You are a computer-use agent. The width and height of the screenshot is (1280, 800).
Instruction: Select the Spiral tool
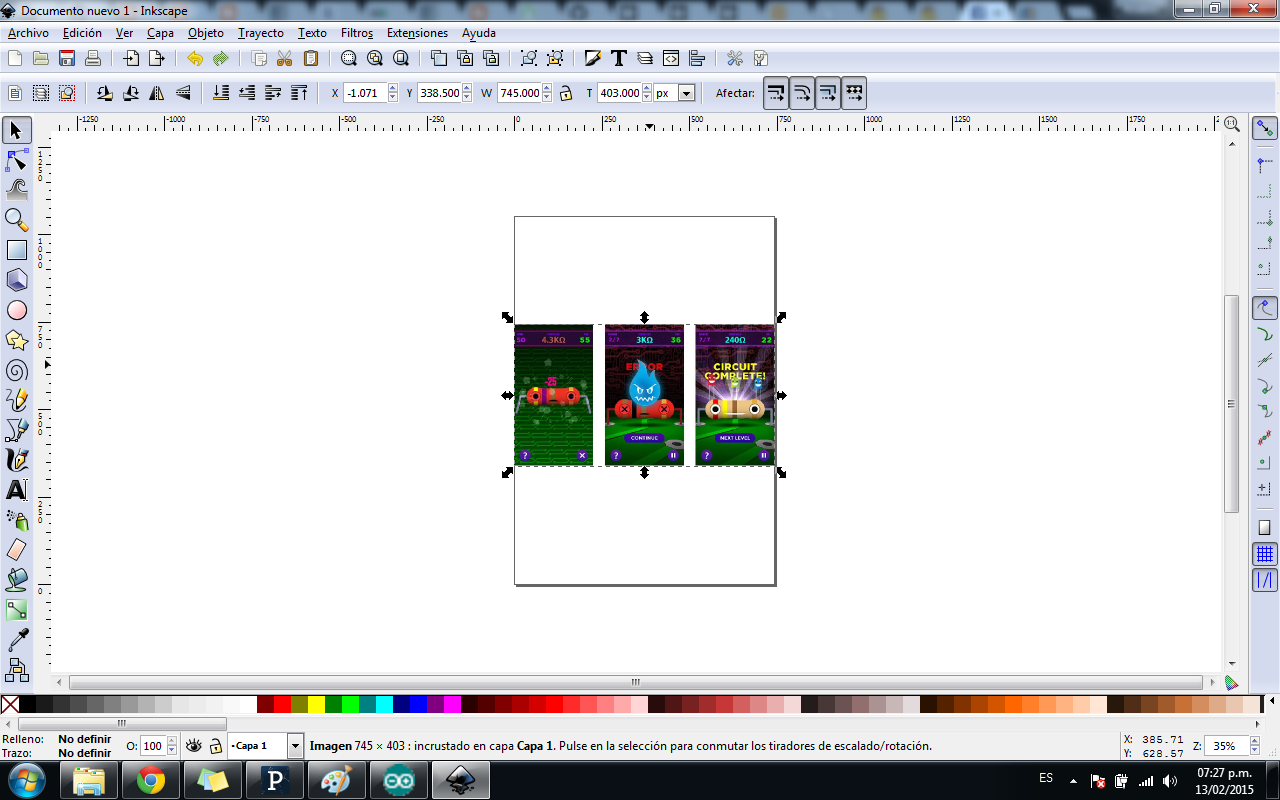coord(17,370)
